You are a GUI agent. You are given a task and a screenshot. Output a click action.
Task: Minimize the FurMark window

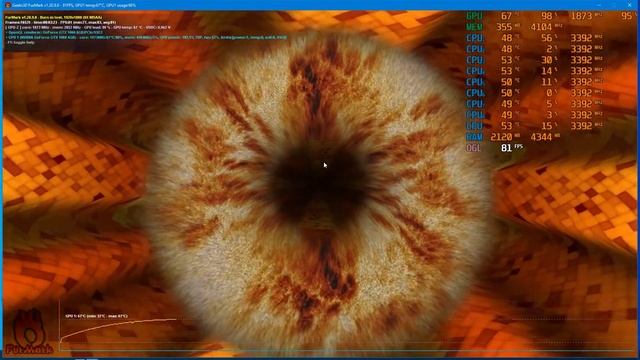599,5
